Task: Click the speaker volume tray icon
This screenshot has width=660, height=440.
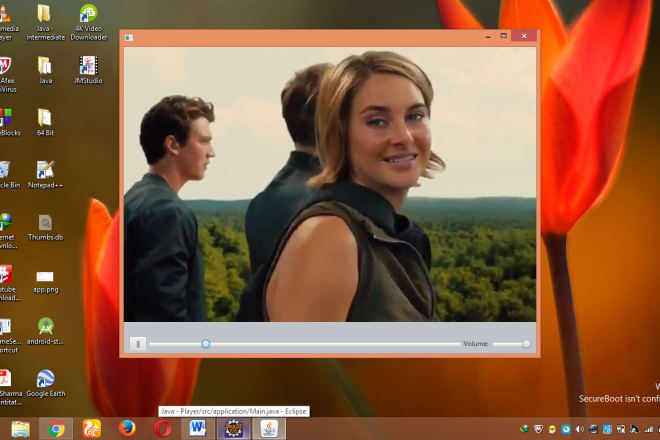Action: click(580, 429)
